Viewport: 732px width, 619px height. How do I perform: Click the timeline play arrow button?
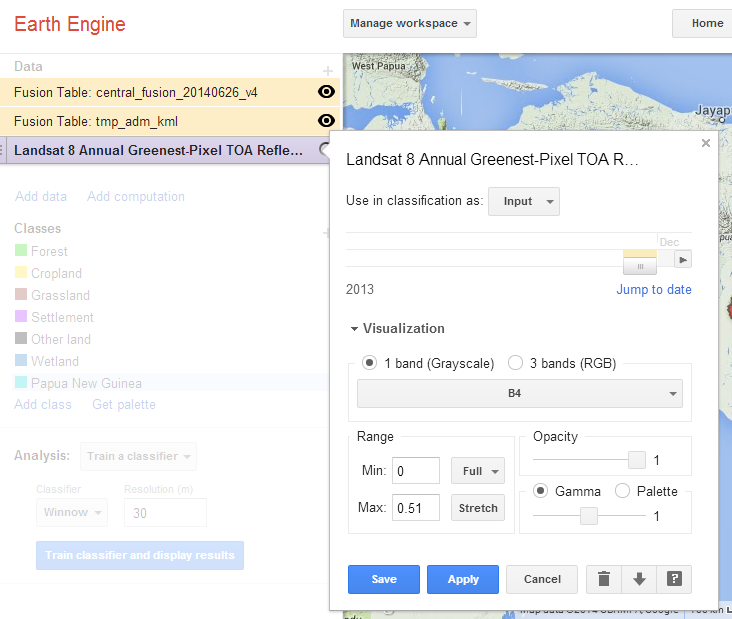683,260
